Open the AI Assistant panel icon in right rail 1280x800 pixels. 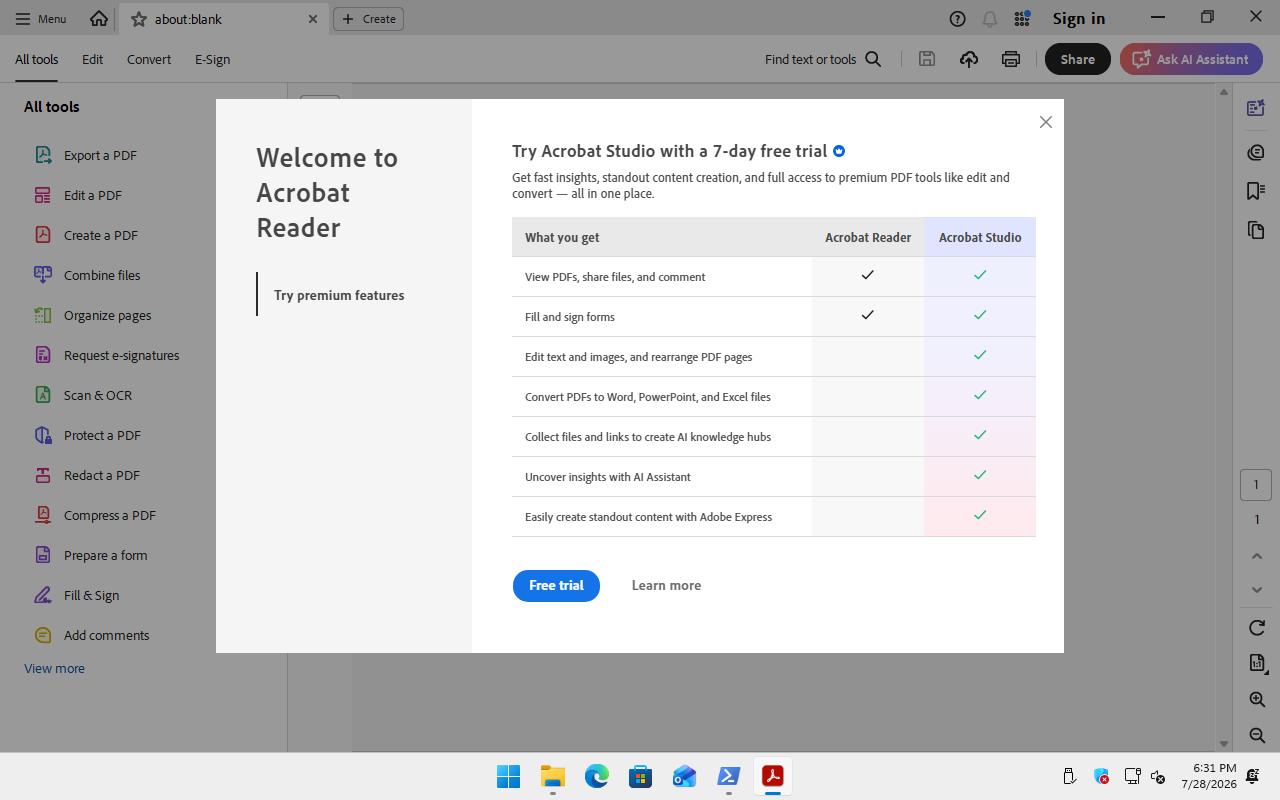1256,108
